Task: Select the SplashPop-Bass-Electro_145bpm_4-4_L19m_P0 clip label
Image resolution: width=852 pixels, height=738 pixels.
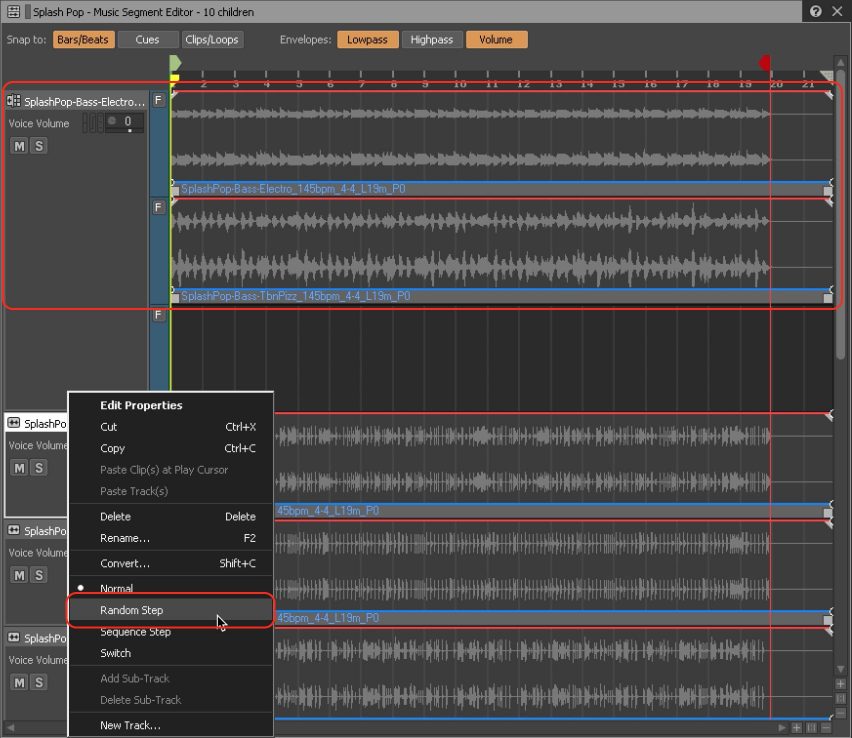Action: point(293,189)
